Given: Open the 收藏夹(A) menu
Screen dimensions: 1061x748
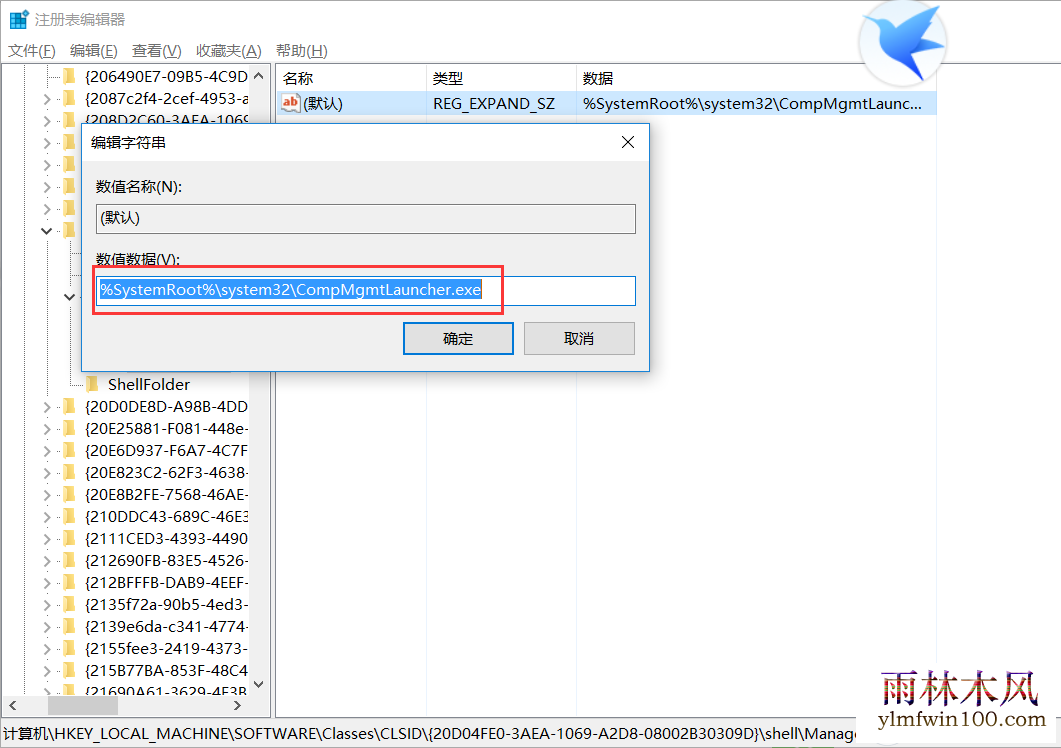Looking at the screenshot, I should pos(229,51).
